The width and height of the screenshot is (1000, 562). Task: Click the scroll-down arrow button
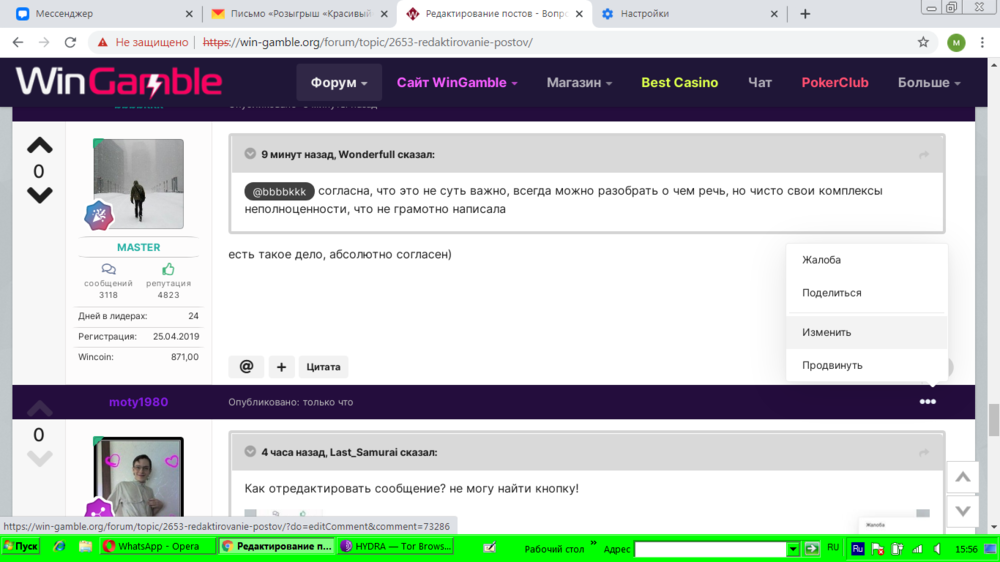click(962, 511)
